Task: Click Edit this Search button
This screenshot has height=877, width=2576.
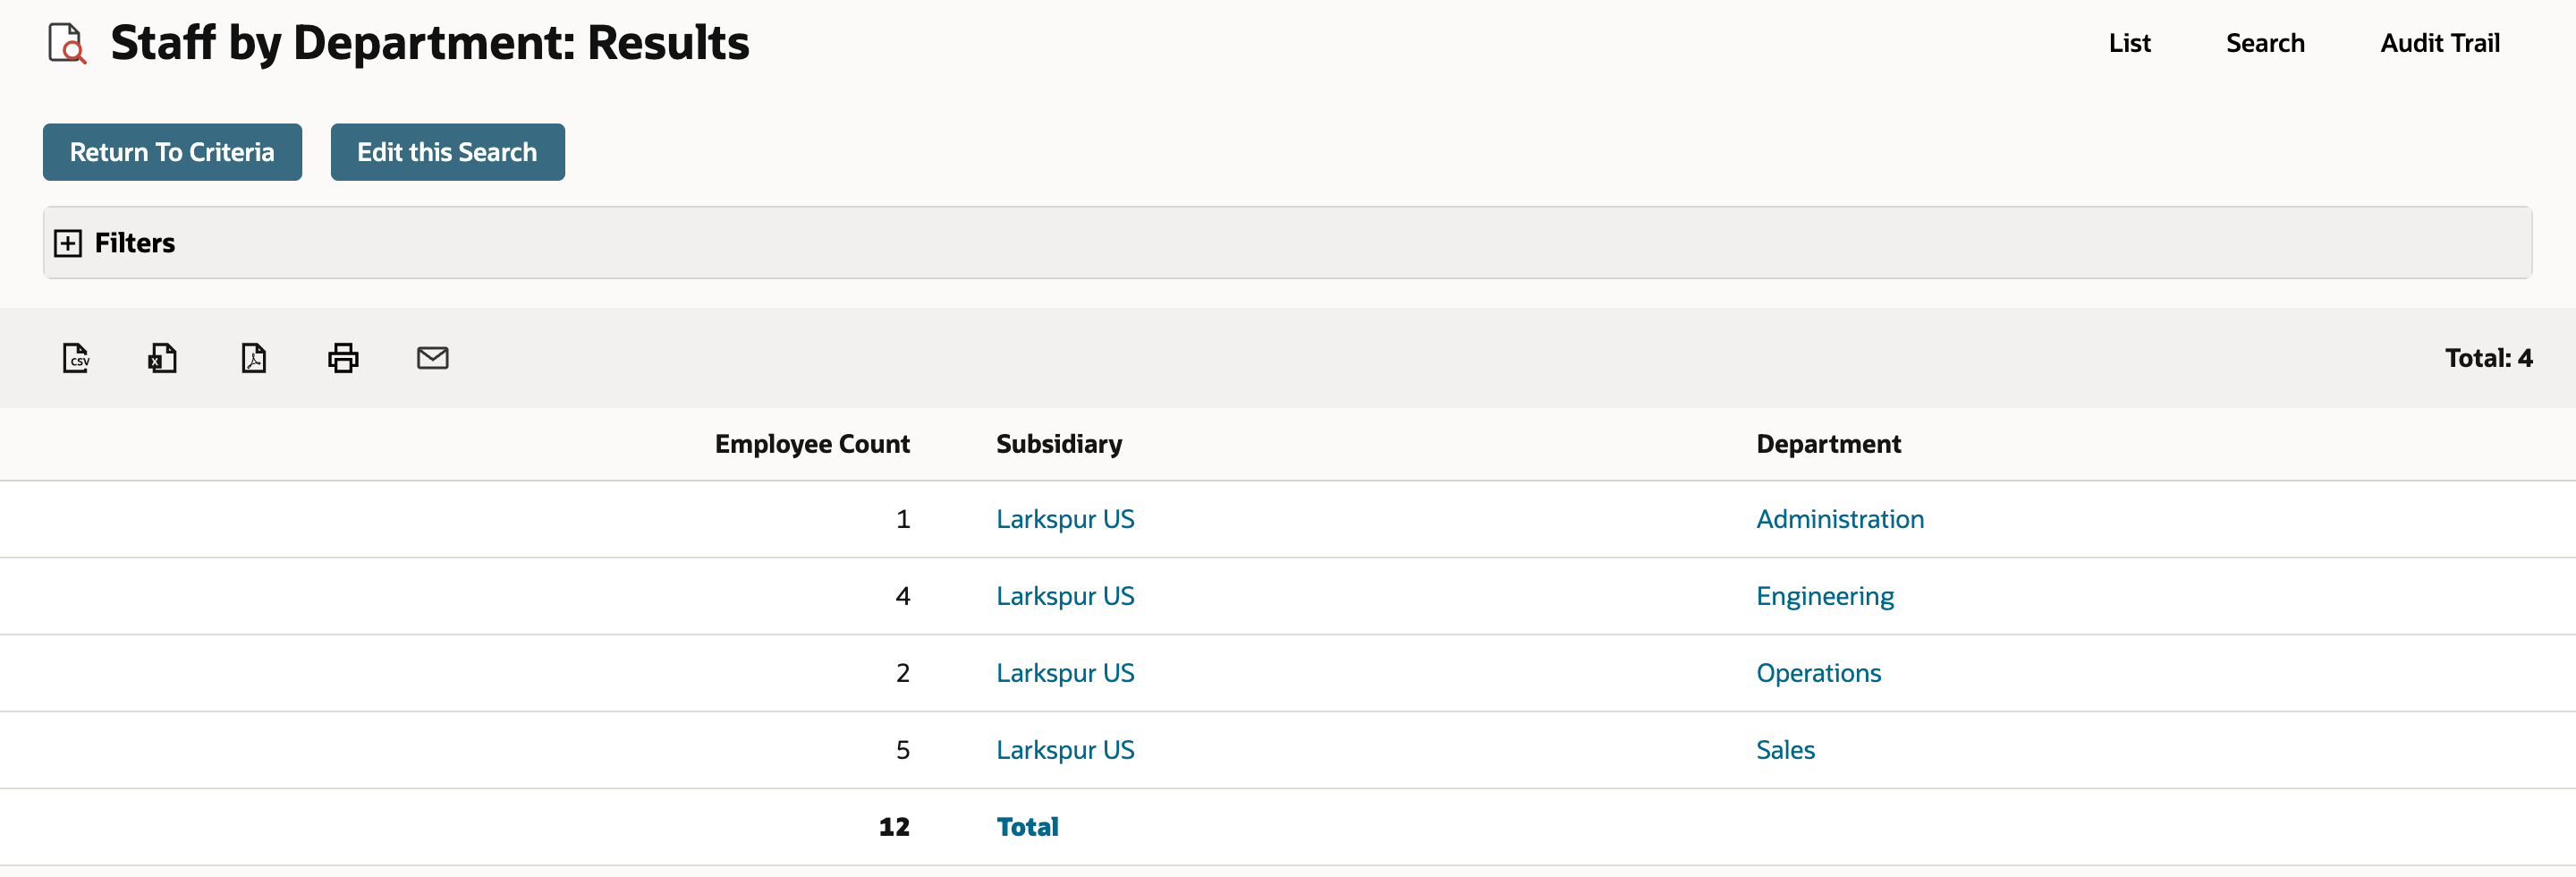Action: pos(447,152)
